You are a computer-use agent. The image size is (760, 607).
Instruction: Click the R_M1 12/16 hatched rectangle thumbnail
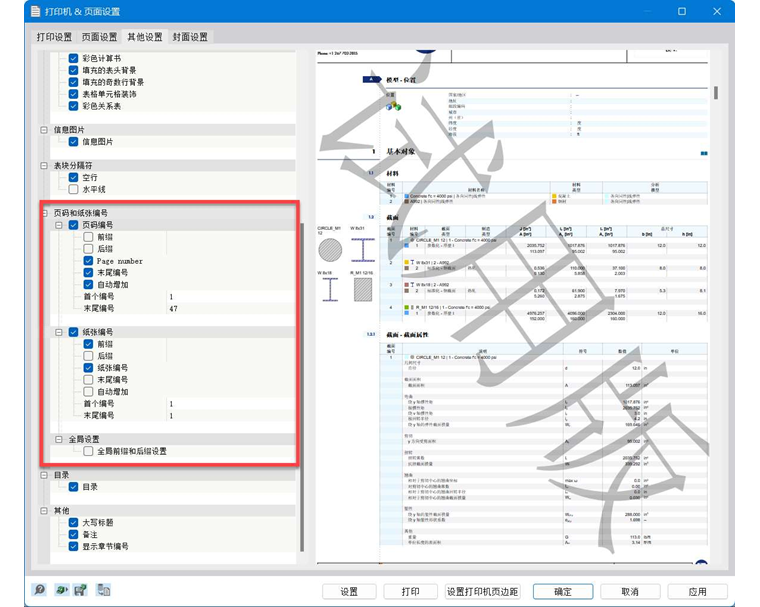coord(363,289)
